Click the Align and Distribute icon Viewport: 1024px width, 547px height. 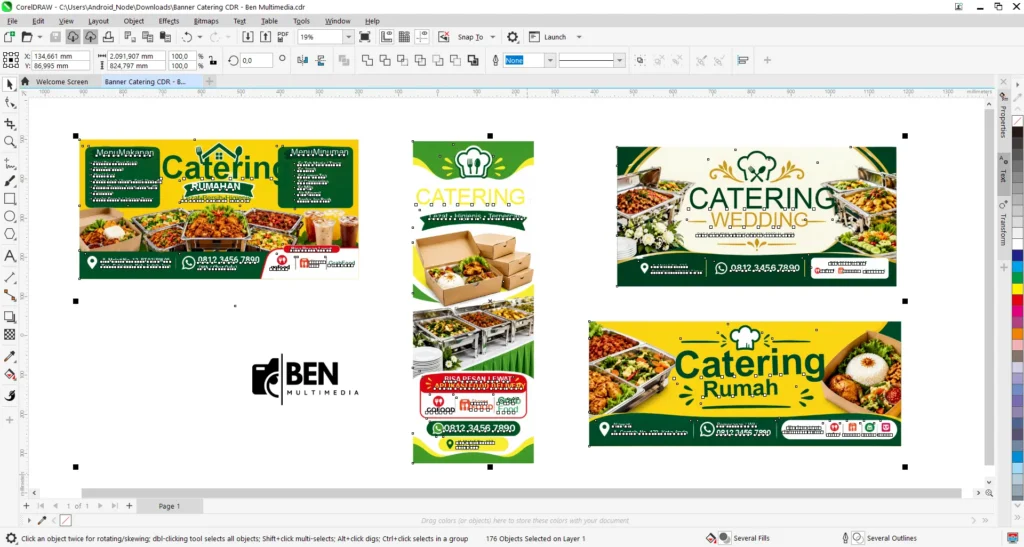coord(743,60)
